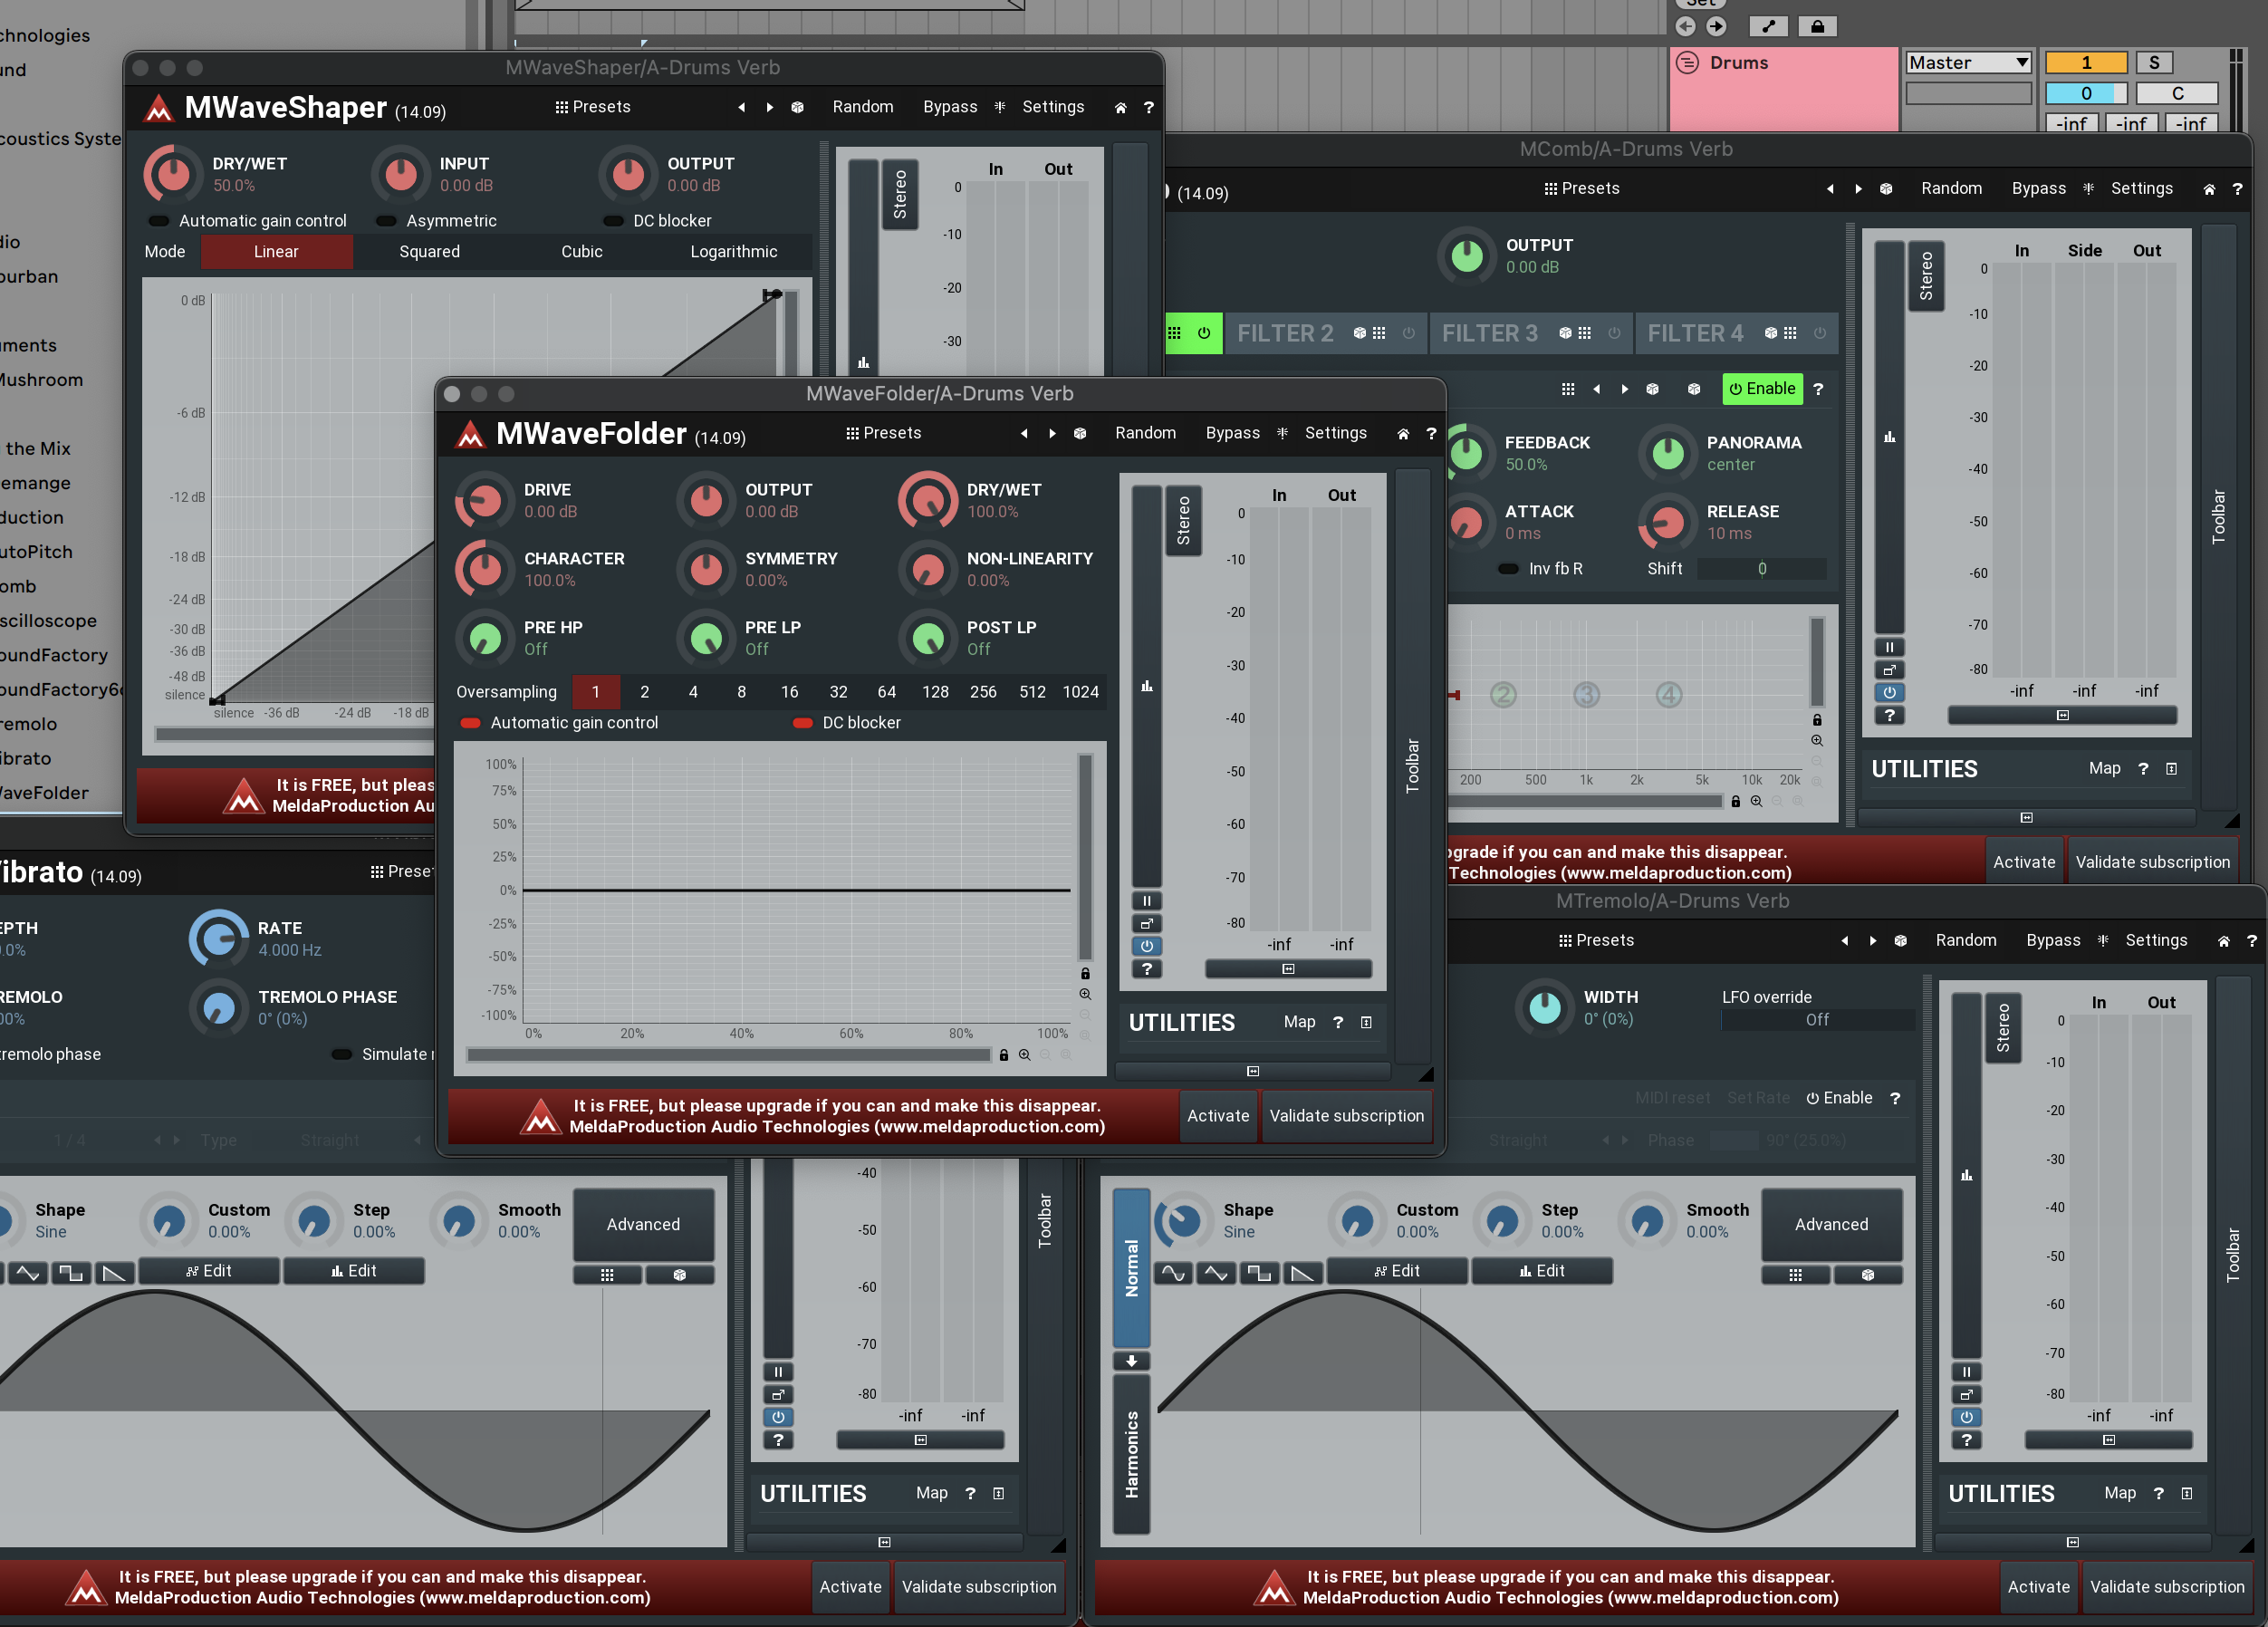Toggle the DC blocker in MWaveShaper

[x=657, y=221]
